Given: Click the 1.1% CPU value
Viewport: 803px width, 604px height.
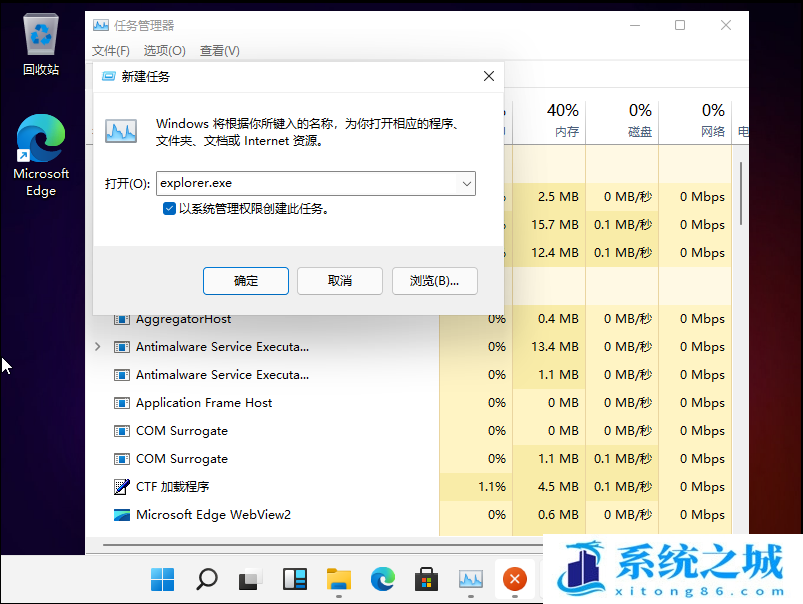Looking at the screenshot, I should coord(492,487).
